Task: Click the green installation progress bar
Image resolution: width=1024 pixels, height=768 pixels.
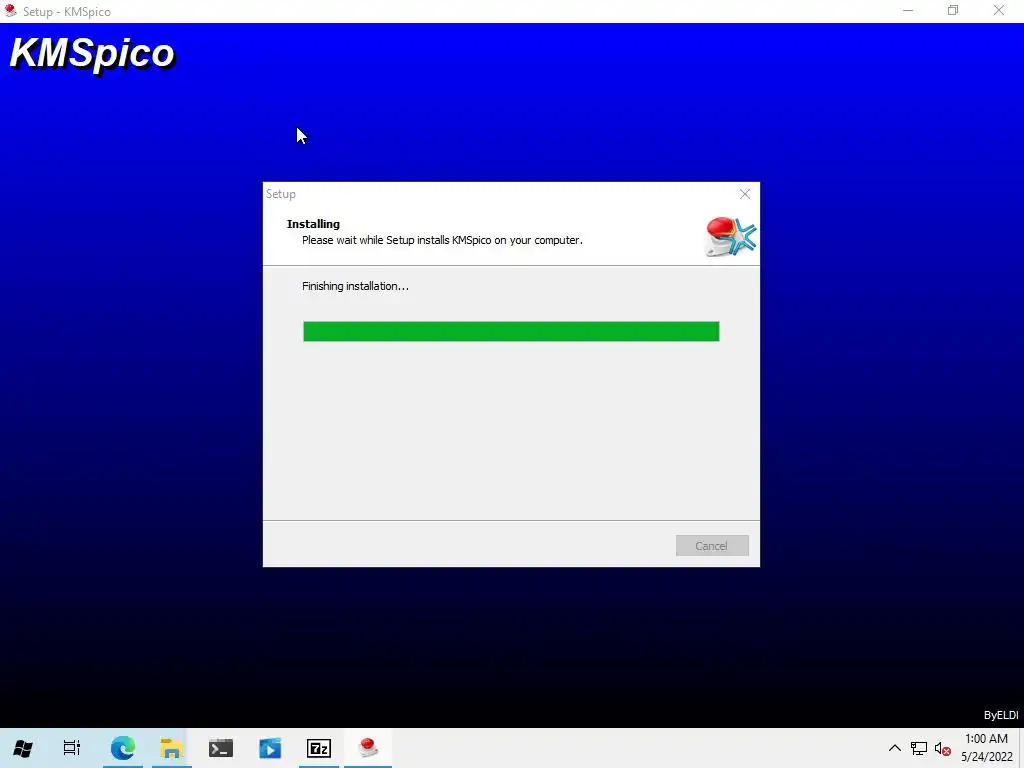Action: [x=511, y=331]
